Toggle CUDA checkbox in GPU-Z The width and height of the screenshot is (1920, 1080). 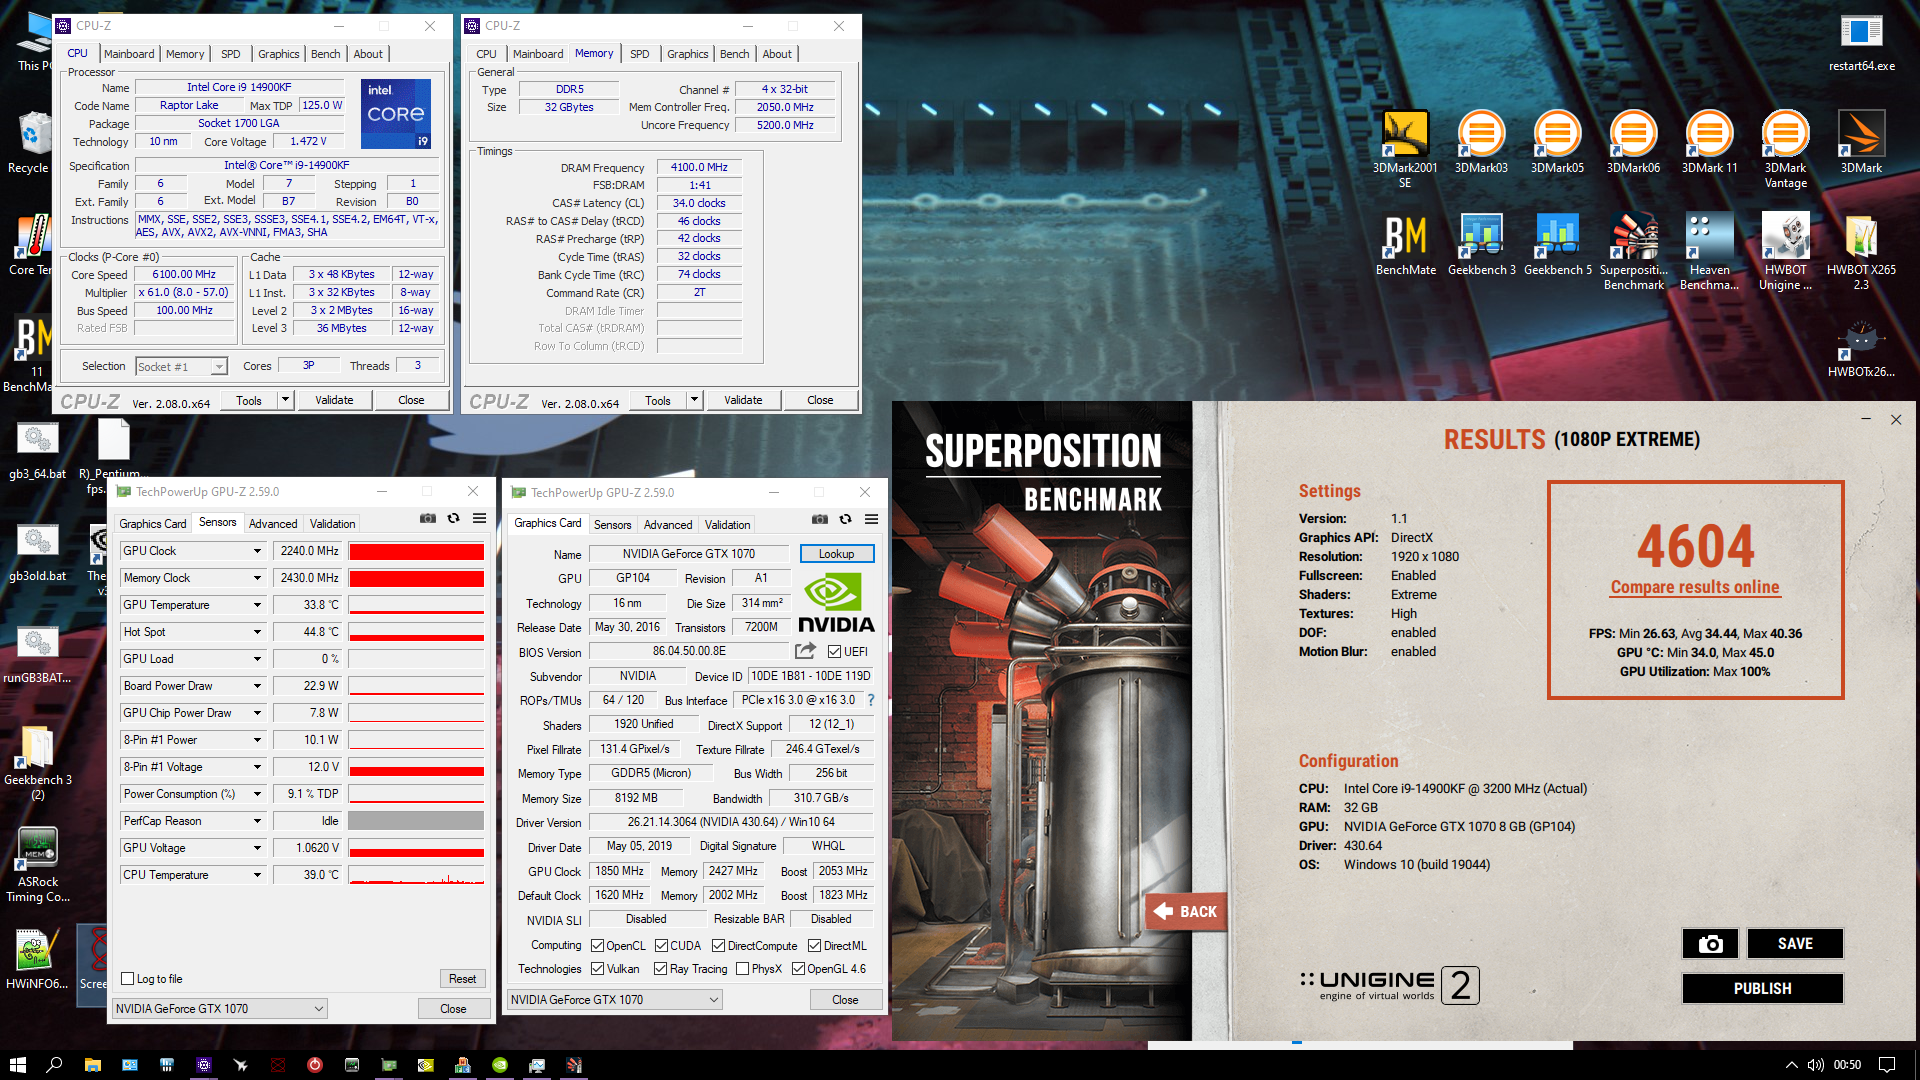click(661, 946)
